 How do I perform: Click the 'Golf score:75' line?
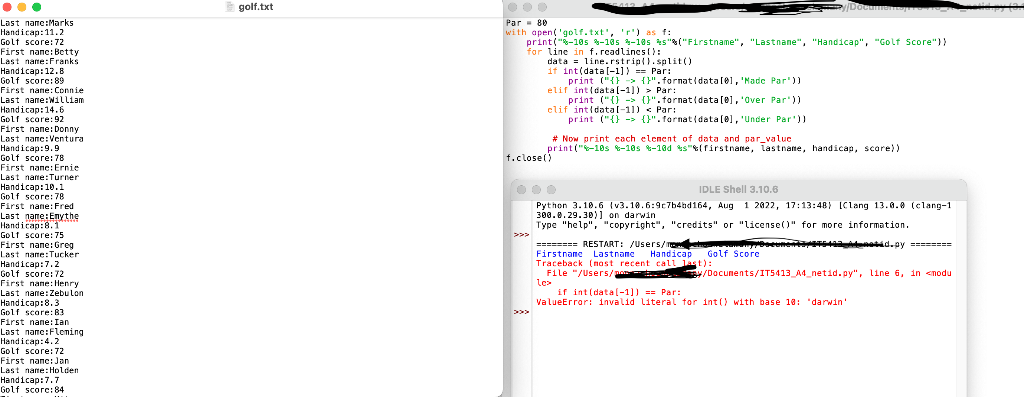tap(32, 235)
